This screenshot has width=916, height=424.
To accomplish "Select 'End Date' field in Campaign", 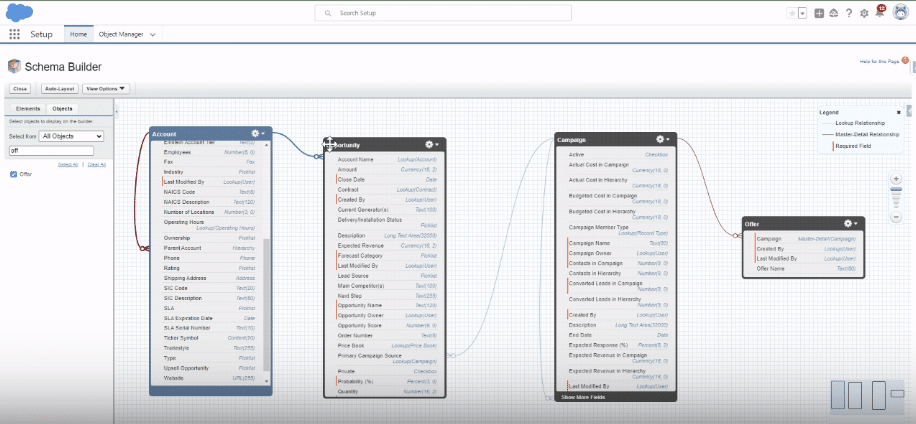I will pyautogui.click(x=619, y=335).
